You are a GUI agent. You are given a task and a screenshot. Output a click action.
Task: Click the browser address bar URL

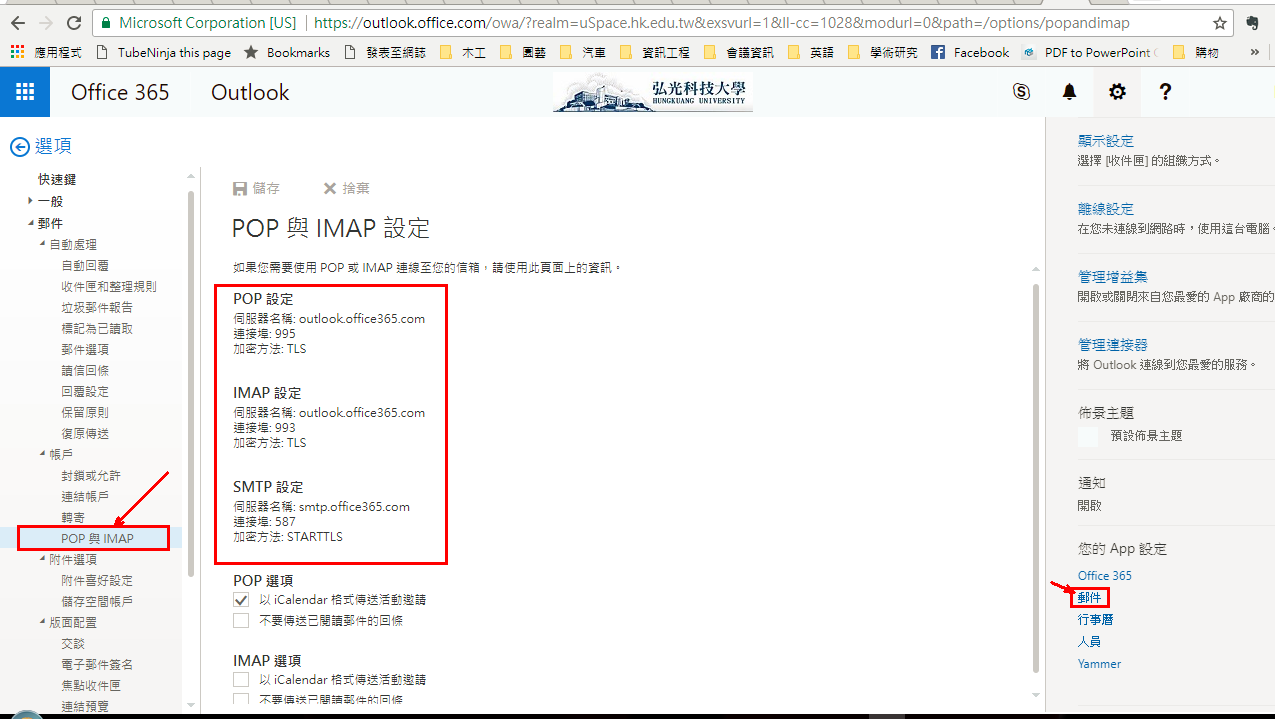pyautogui.click(x=722, y=22)
